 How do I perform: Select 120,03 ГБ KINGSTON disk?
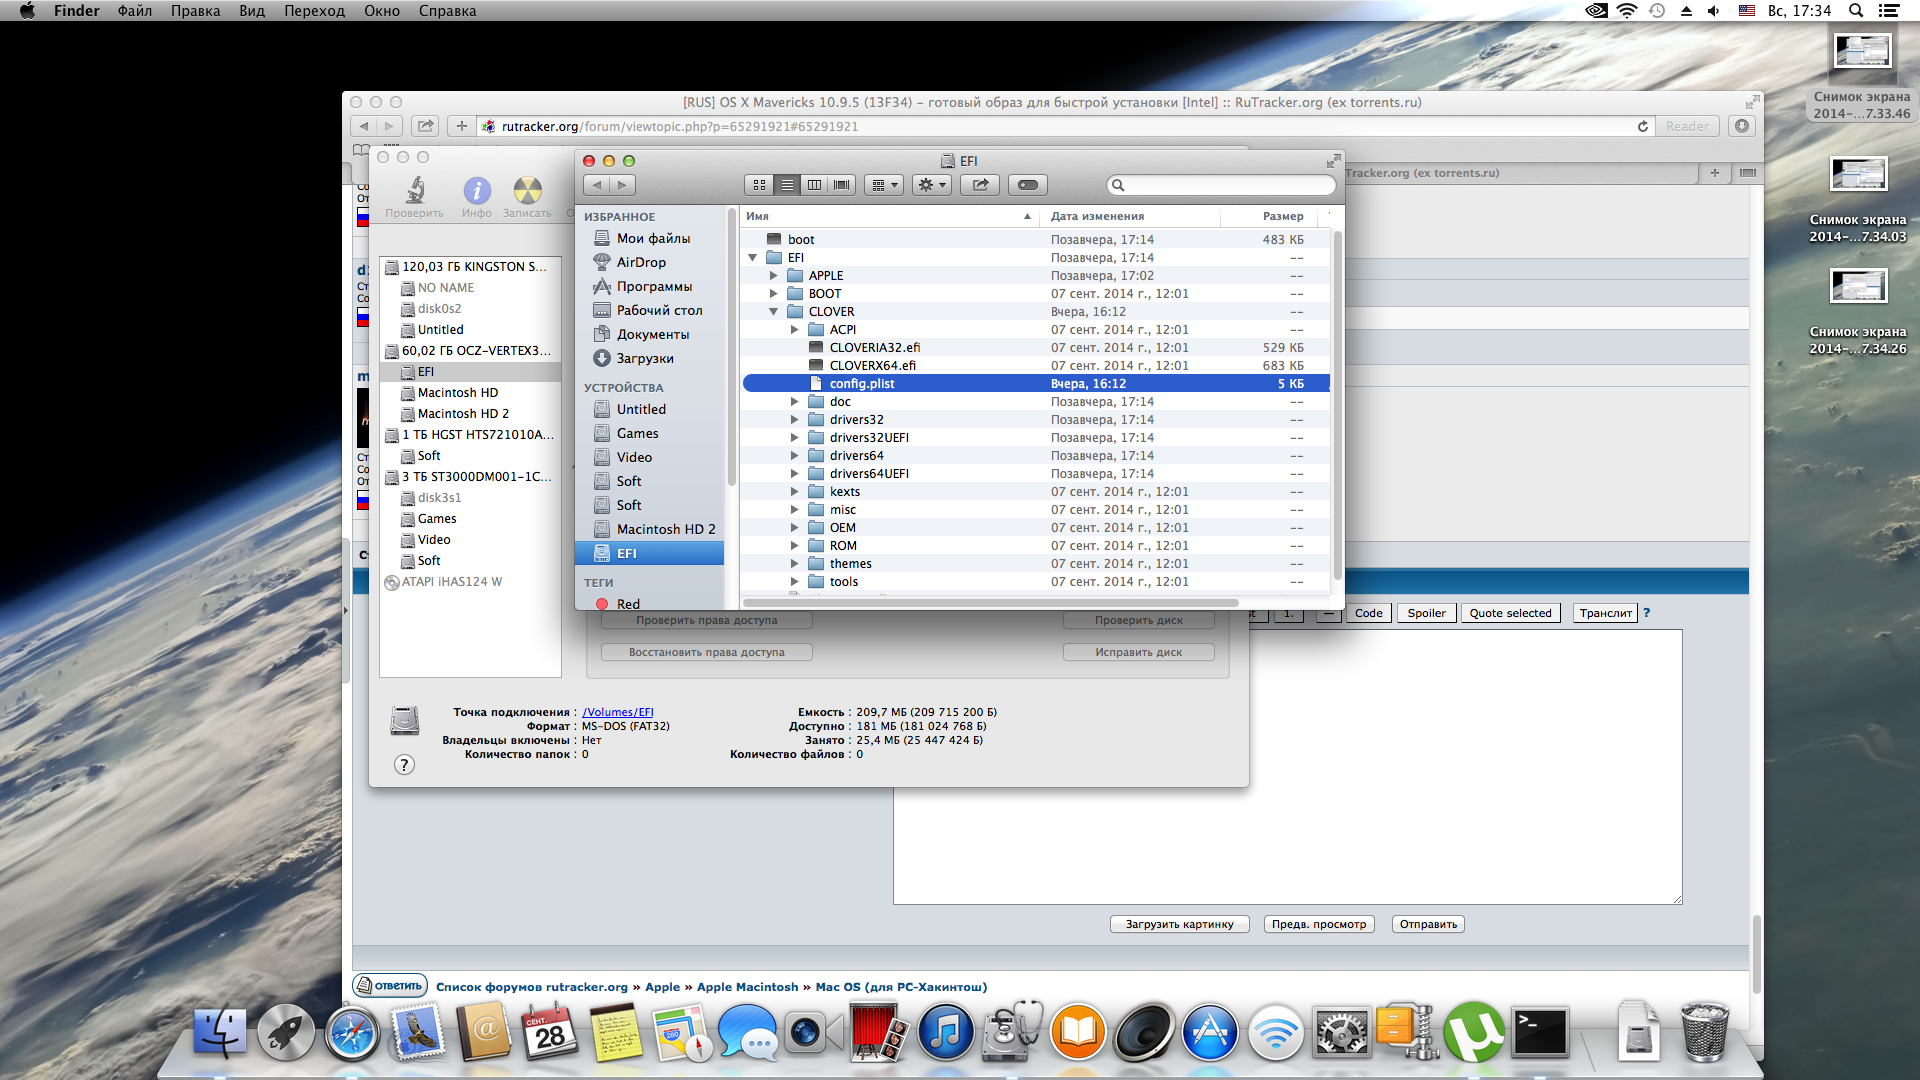pyautogui.click(x=471, y=267)
